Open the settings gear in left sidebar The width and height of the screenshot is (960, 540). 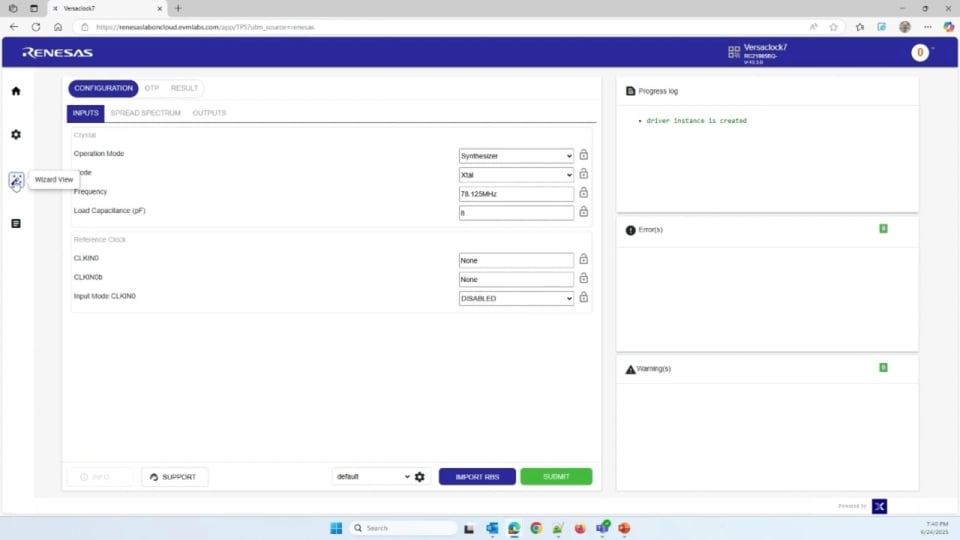pos(16,135)
